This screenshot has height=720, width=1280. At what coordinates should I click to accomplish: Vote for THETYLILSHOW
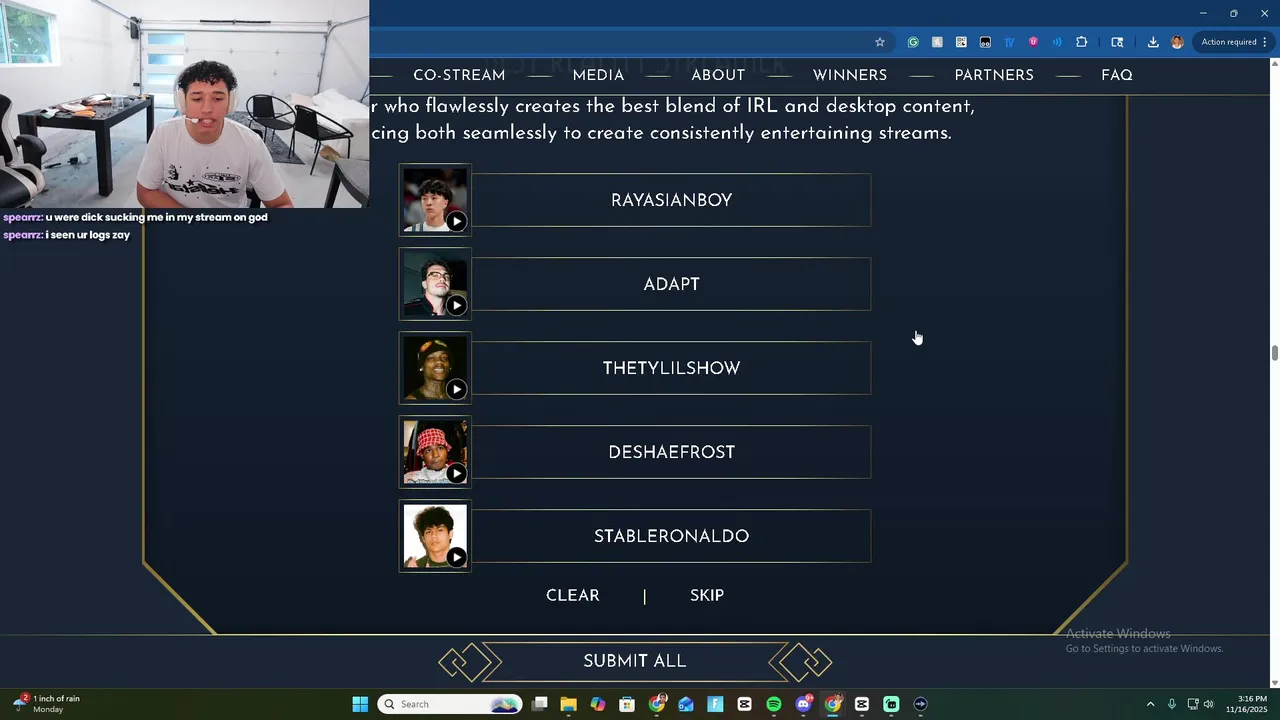tap(671, 368)
